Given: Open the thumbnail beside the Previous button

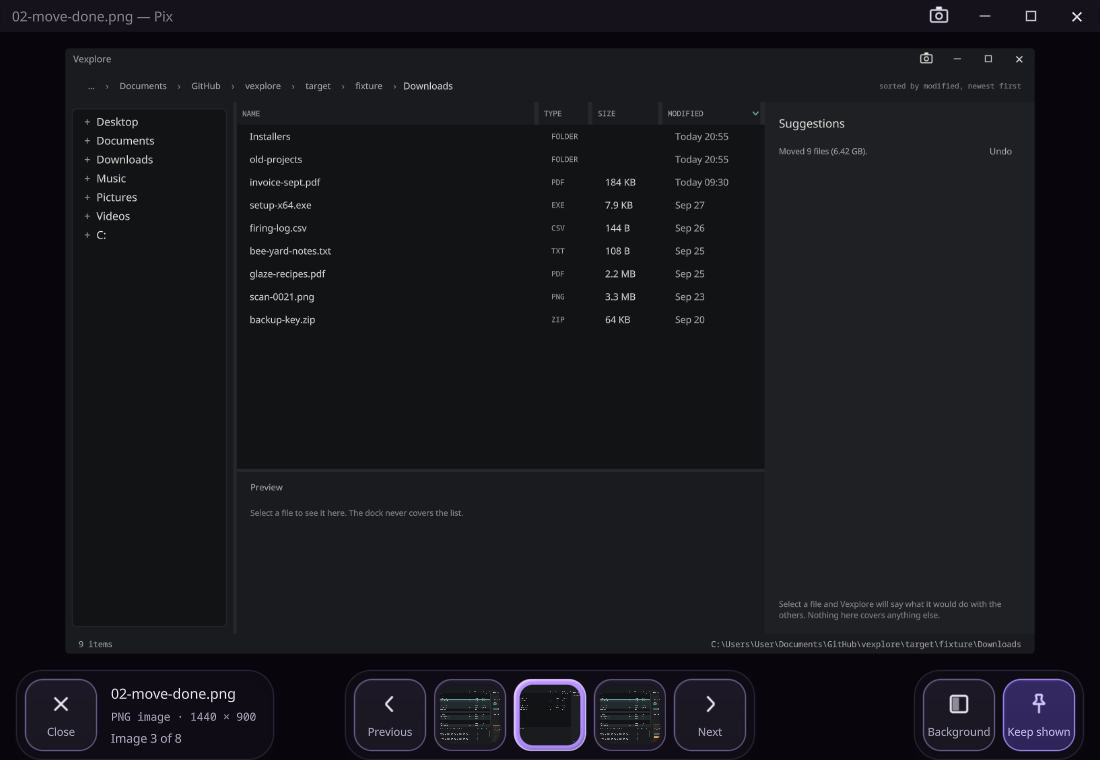Looking at the screenshot, I should pyautogui.click(x=470, y=714).
